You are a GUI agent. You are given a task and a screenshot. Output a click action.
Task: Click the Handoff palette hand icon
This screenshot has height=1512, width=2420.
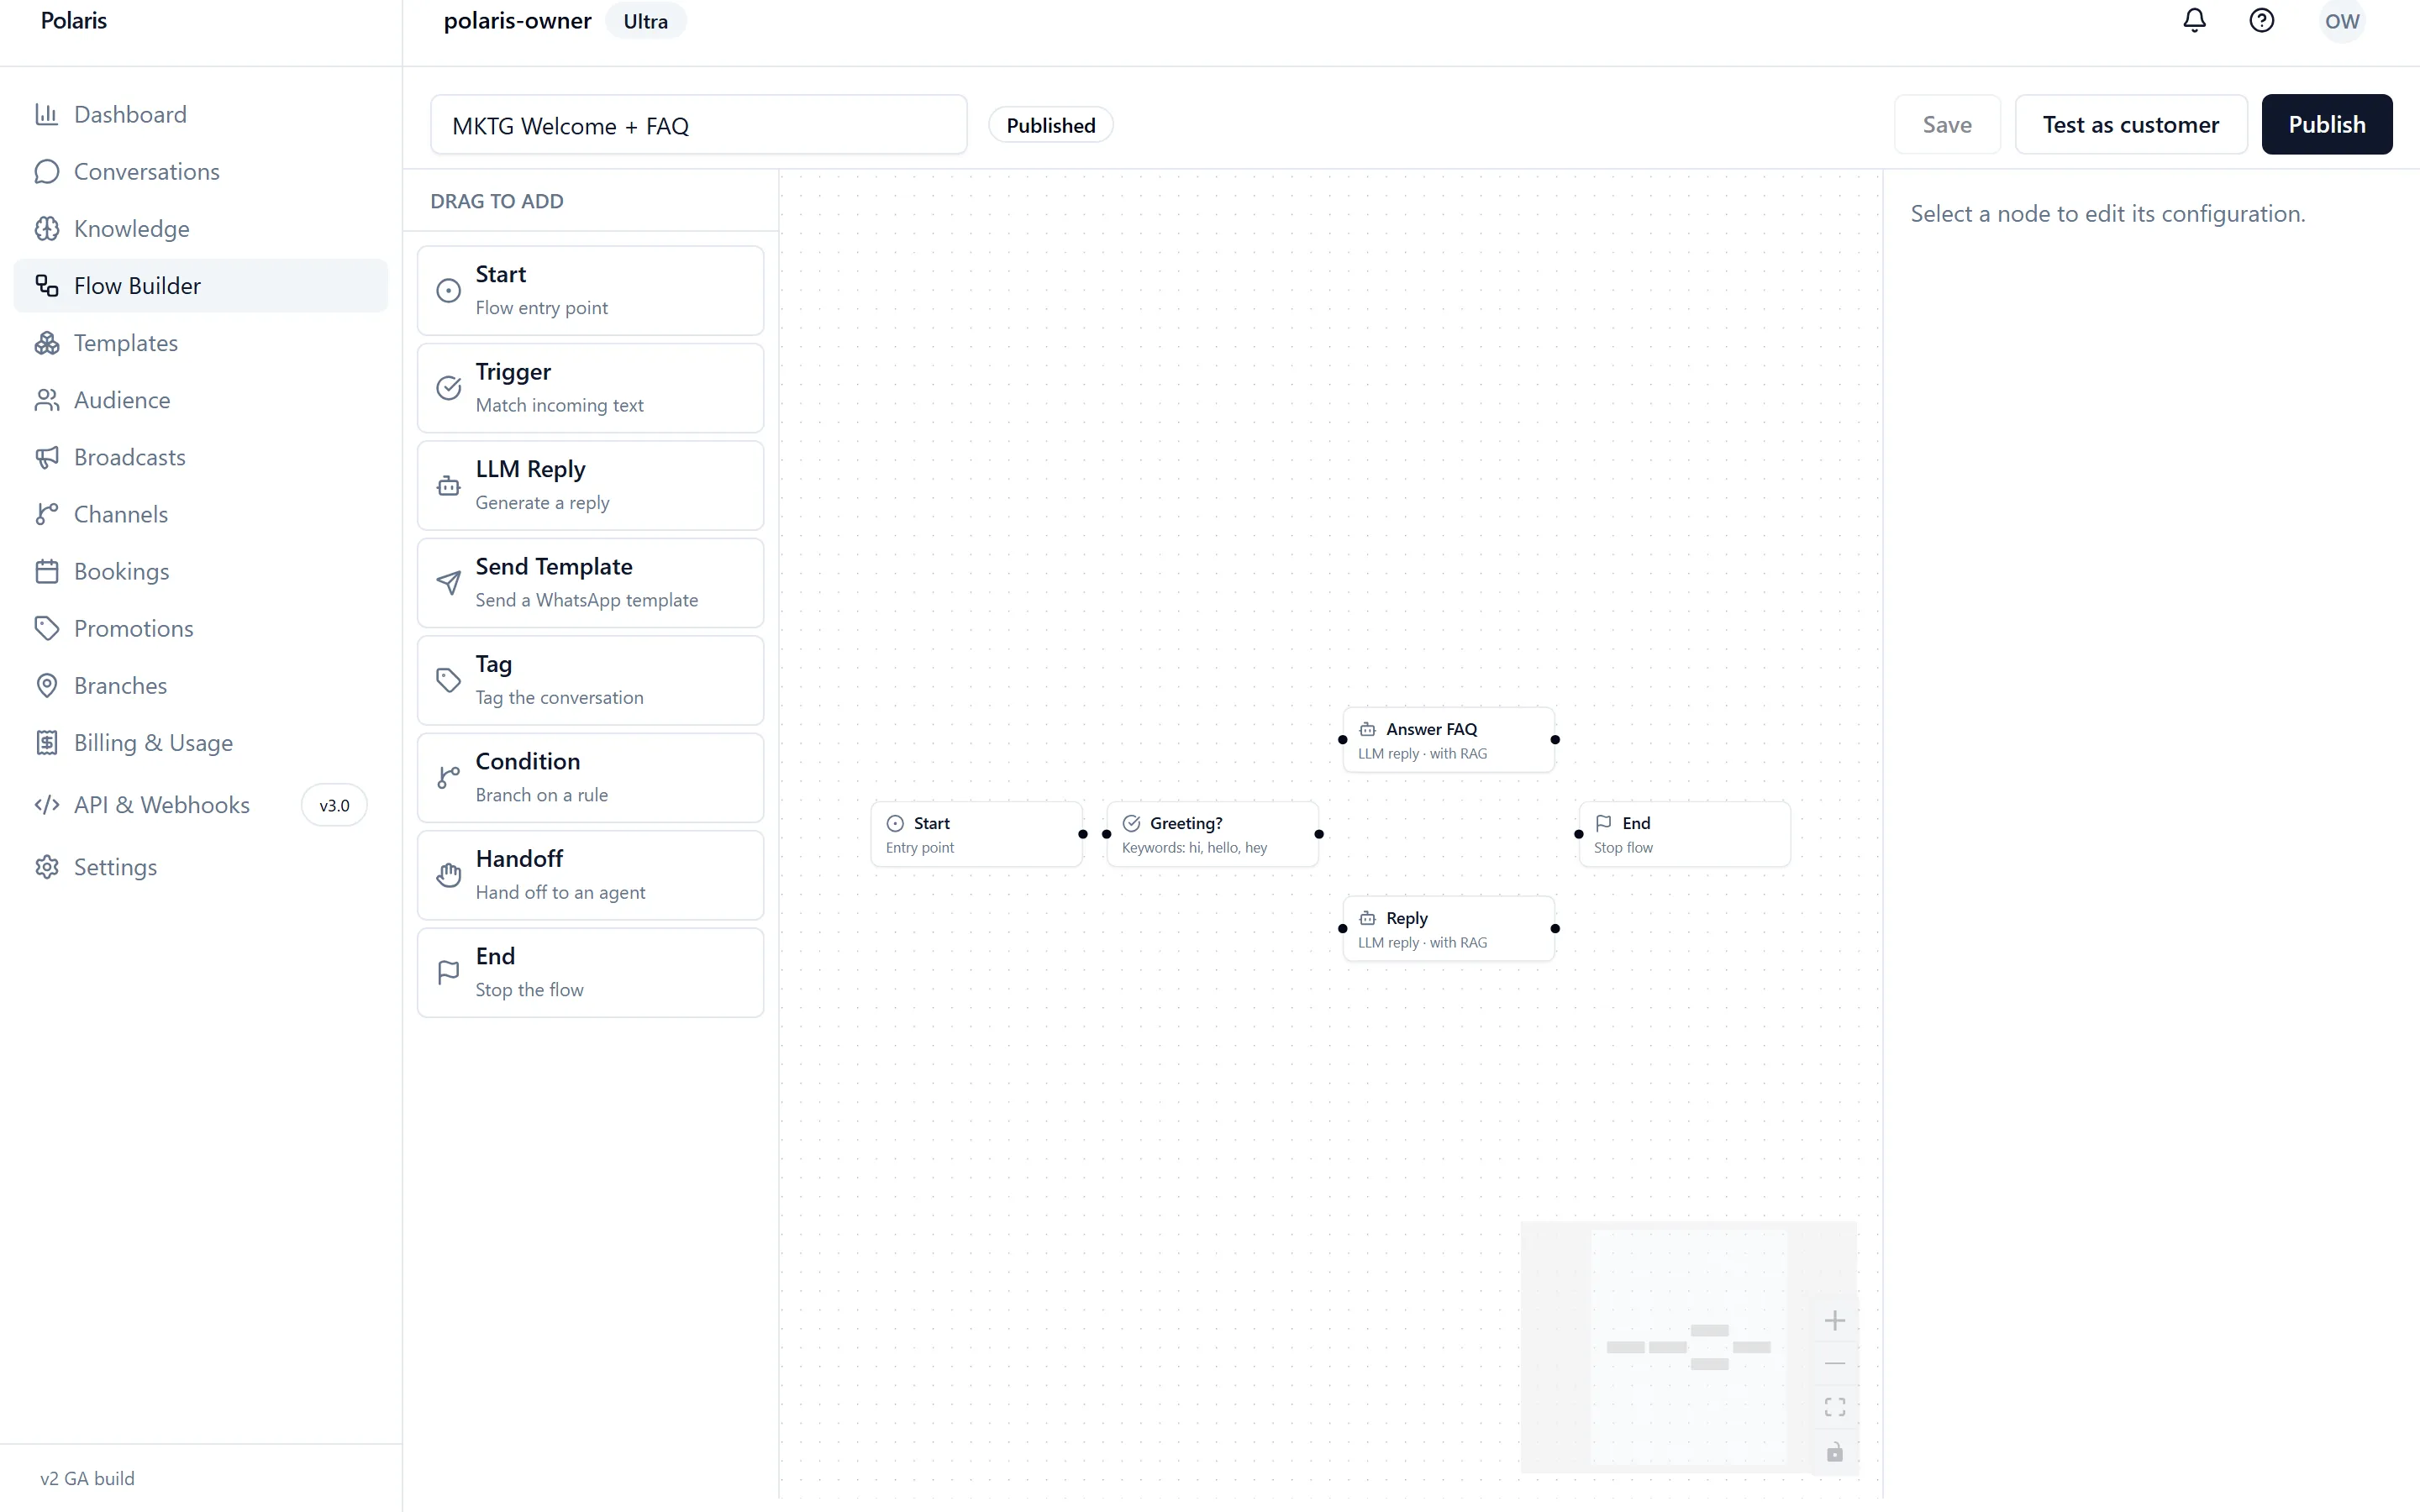(x=449, y=875)
